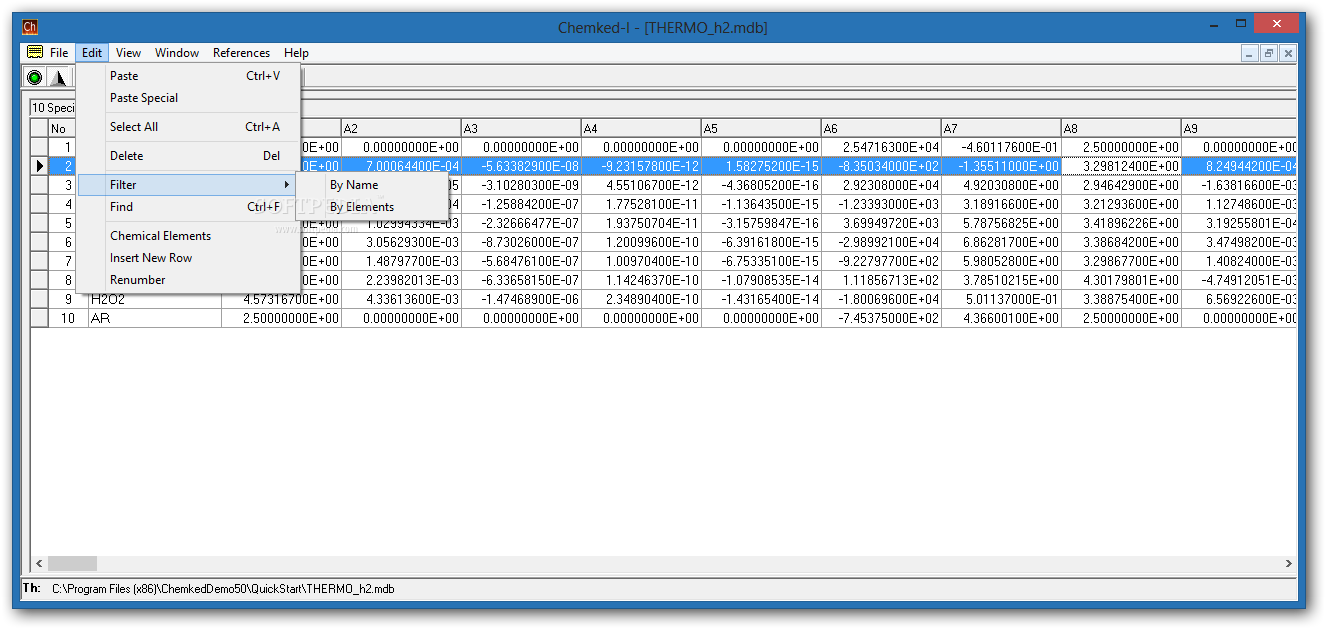1326x629 pixels.
Task: Choose Renumber in Edit menu
Action: click(188, 280)
